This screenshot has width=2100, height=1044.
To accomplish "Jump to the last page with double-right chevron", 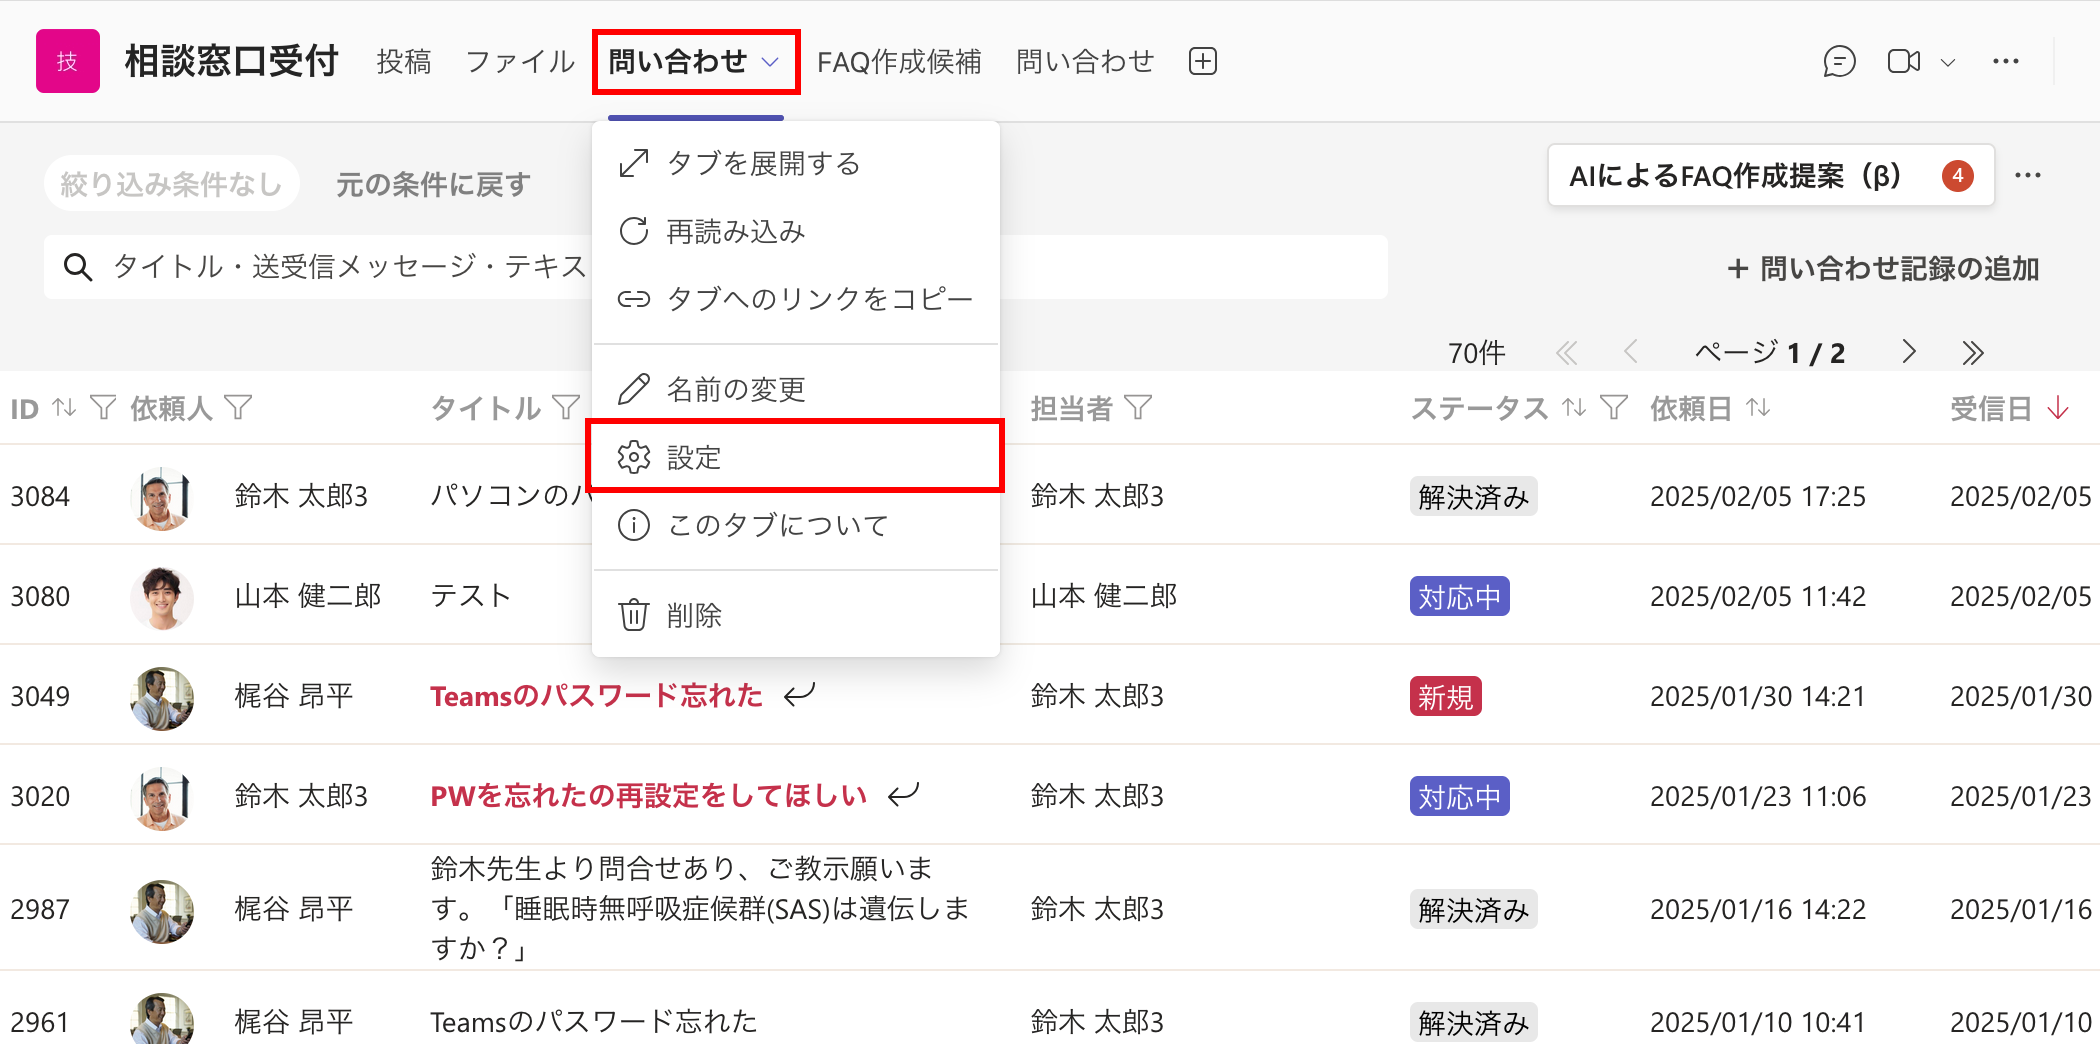I will (x=1972, y=352).
